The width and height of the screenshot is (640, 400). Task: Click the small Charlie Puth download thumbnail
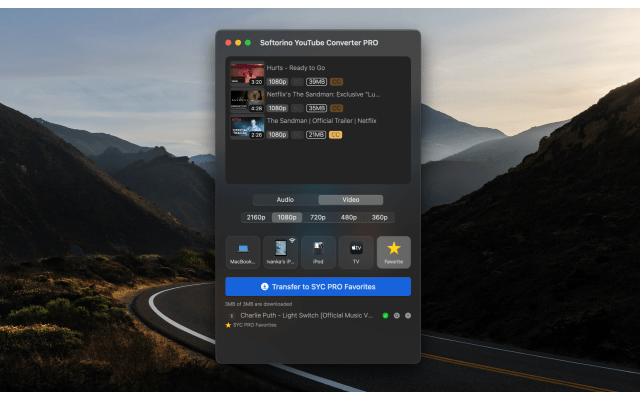tap(231, 316)
